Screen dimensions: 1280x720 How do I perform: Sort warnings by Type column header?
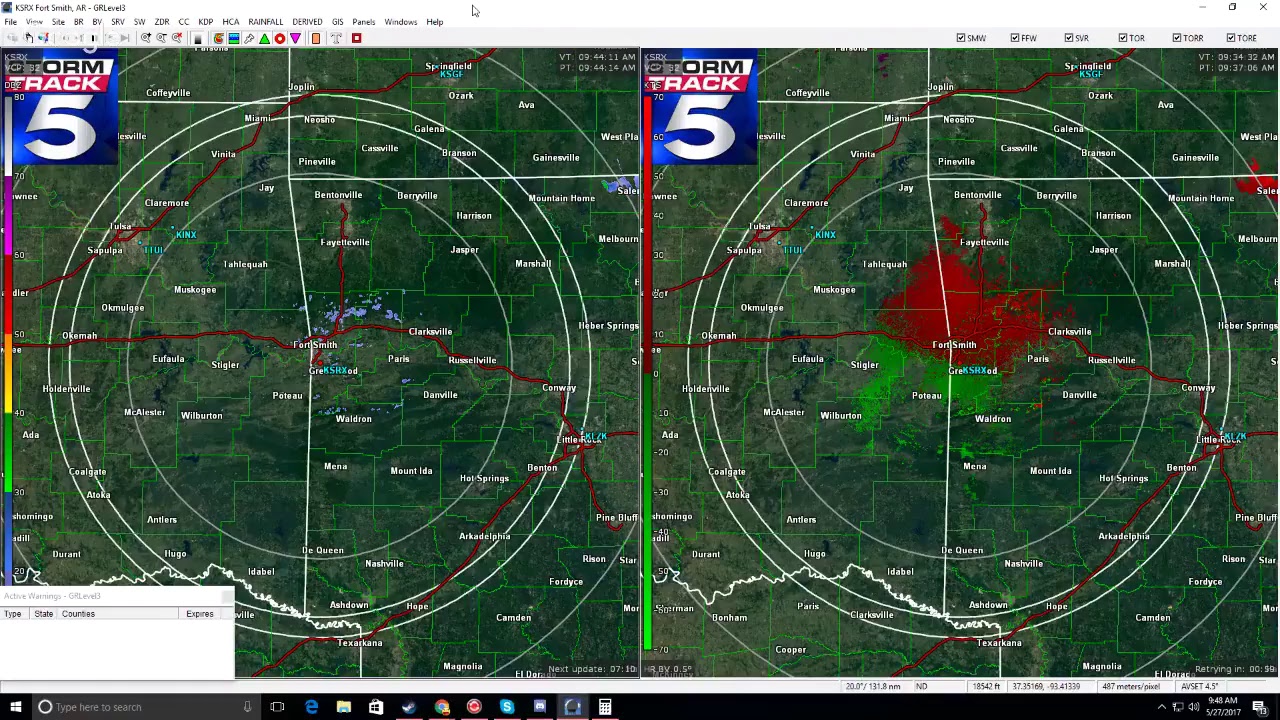coord(12,614)
